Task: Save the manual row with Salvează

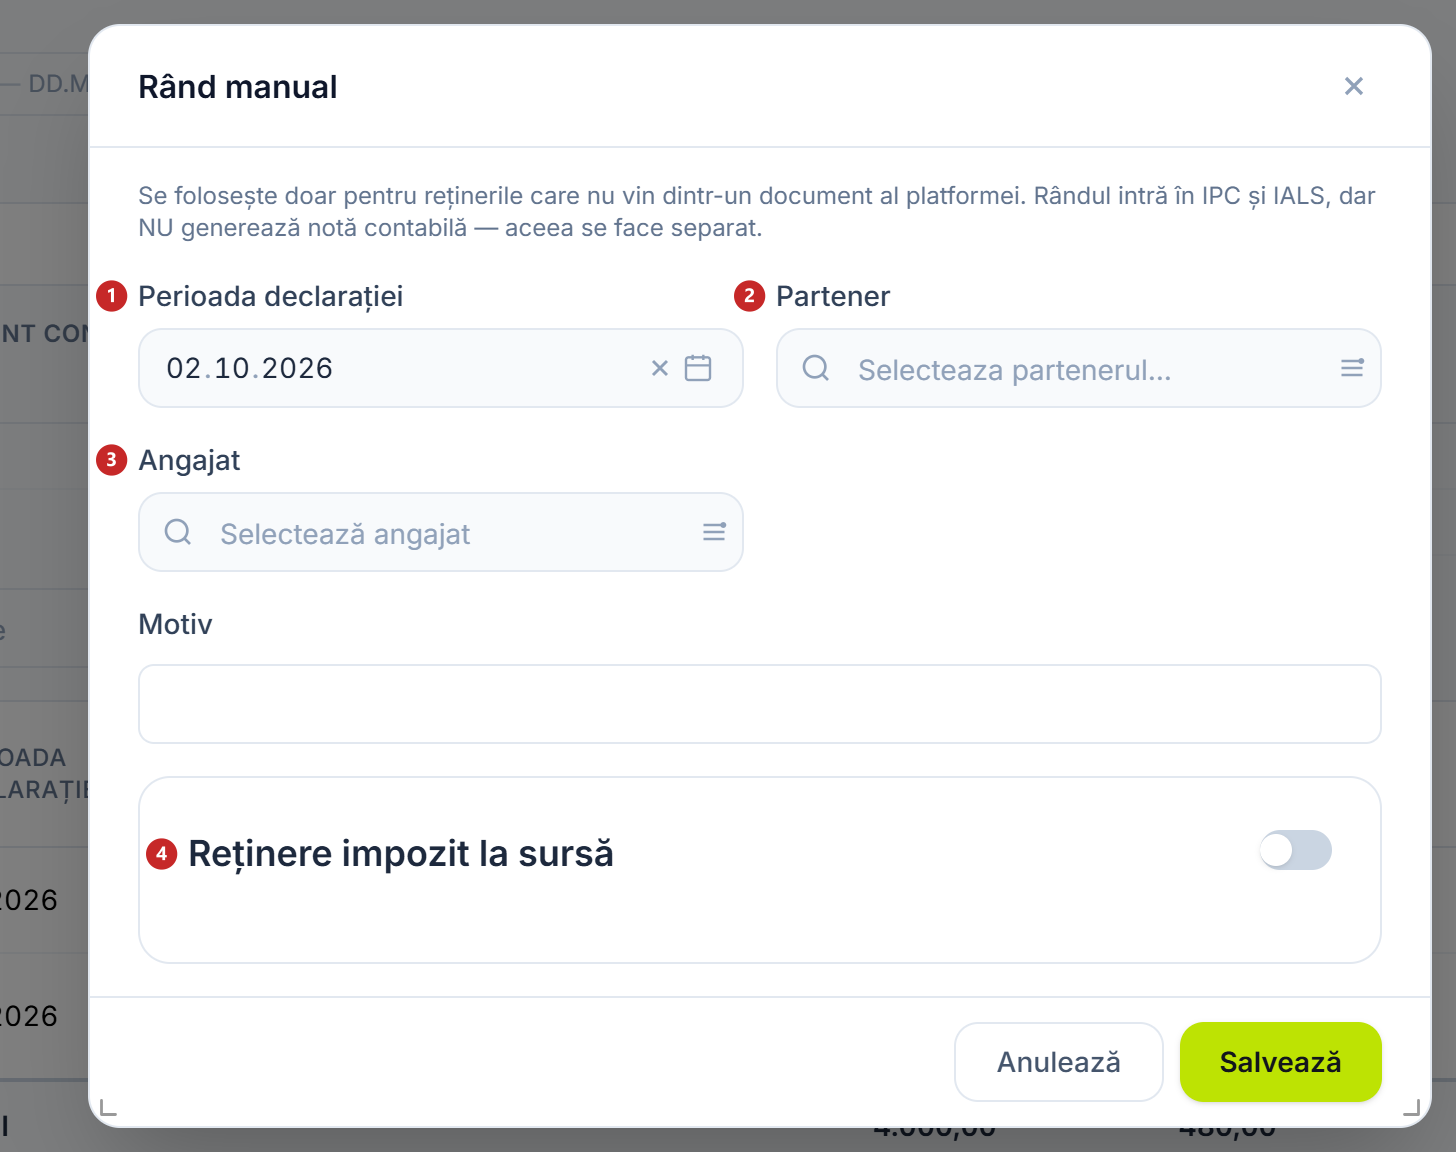Action: pyautogui.click(x=1281, y=1062)
